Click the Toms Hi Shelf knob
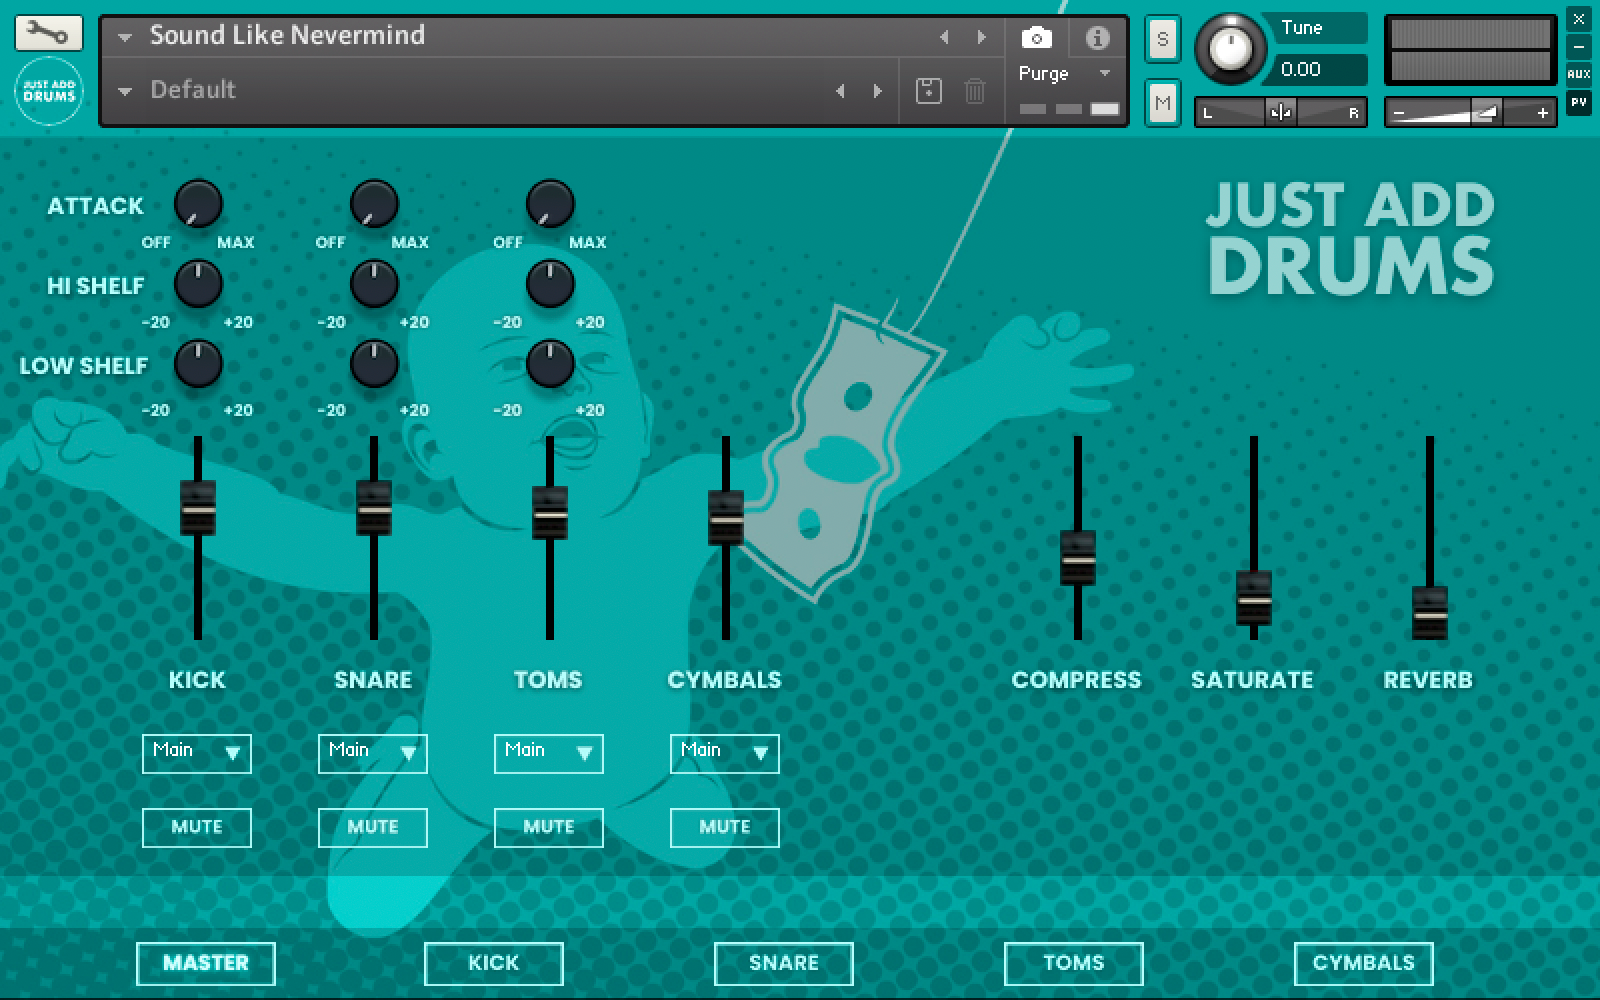This screenshot has height=1000, width=1600. 550,284
